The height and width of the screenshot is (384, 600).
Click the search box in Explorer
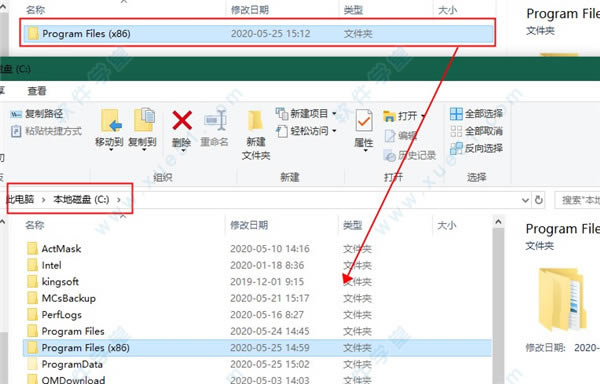coord(578,200)
